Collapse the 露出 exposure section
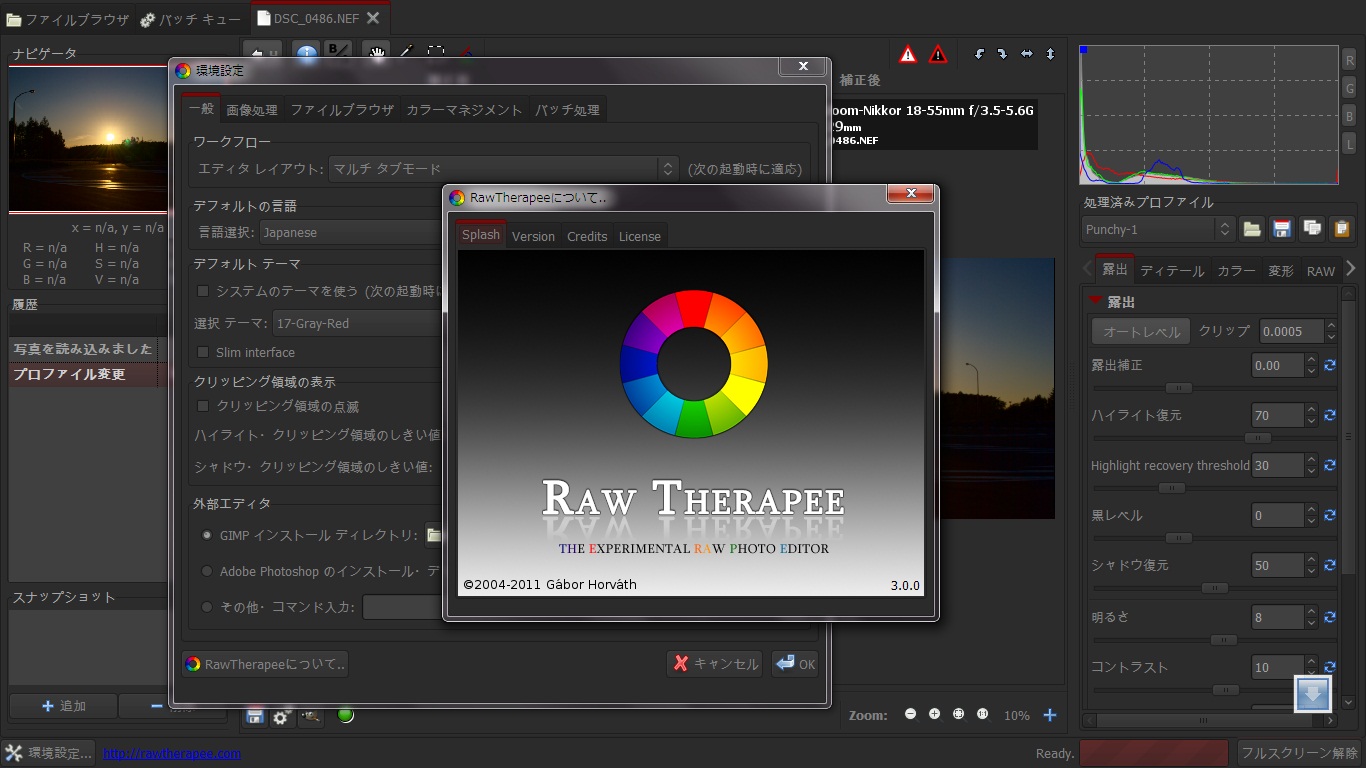1366x768 pixels. click(x=1096, y=301)
